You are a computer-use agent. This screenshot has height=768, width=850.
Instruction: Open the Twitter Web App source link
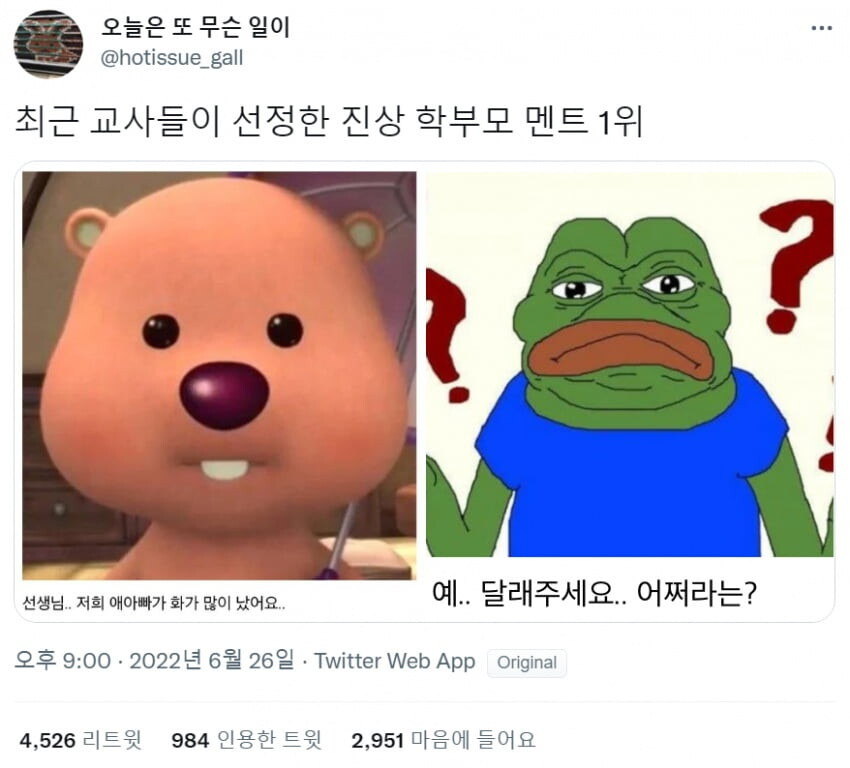coord(395,661)
